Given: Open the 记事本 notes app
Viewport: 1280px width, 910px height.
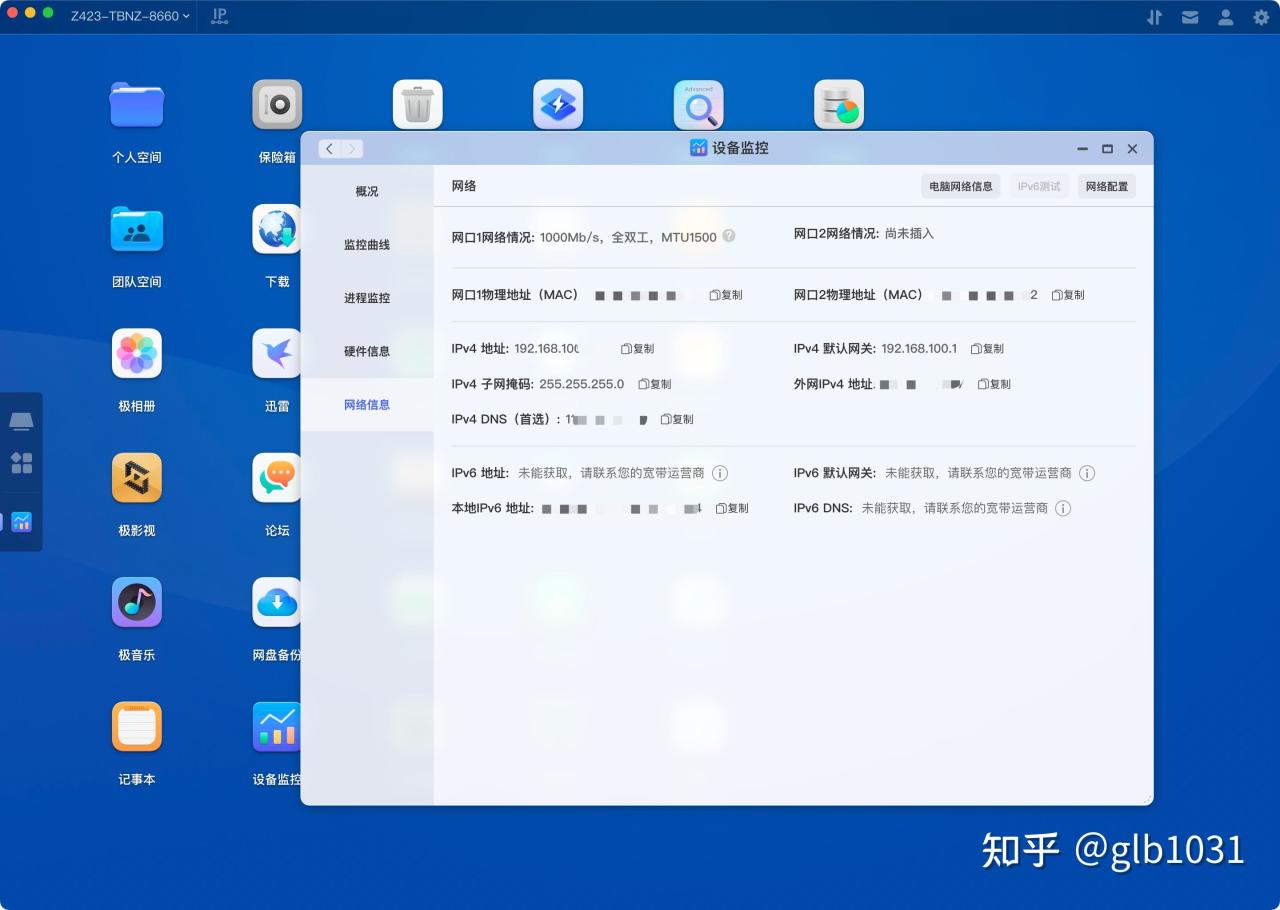Looking at the screenshot, I should pyautogui.click(x=136, y=727).
